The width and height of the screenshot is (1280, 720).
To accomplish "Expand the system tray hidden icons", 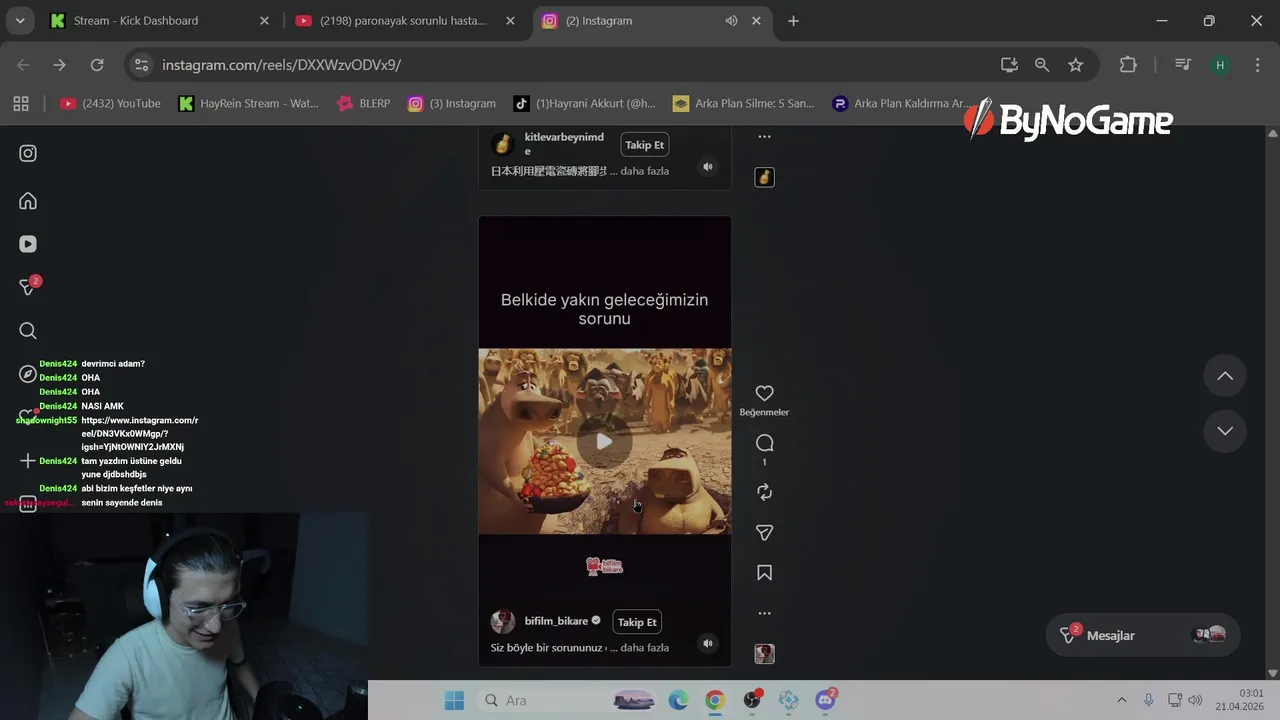I will pyautogui.click(x=1122, y=700).
